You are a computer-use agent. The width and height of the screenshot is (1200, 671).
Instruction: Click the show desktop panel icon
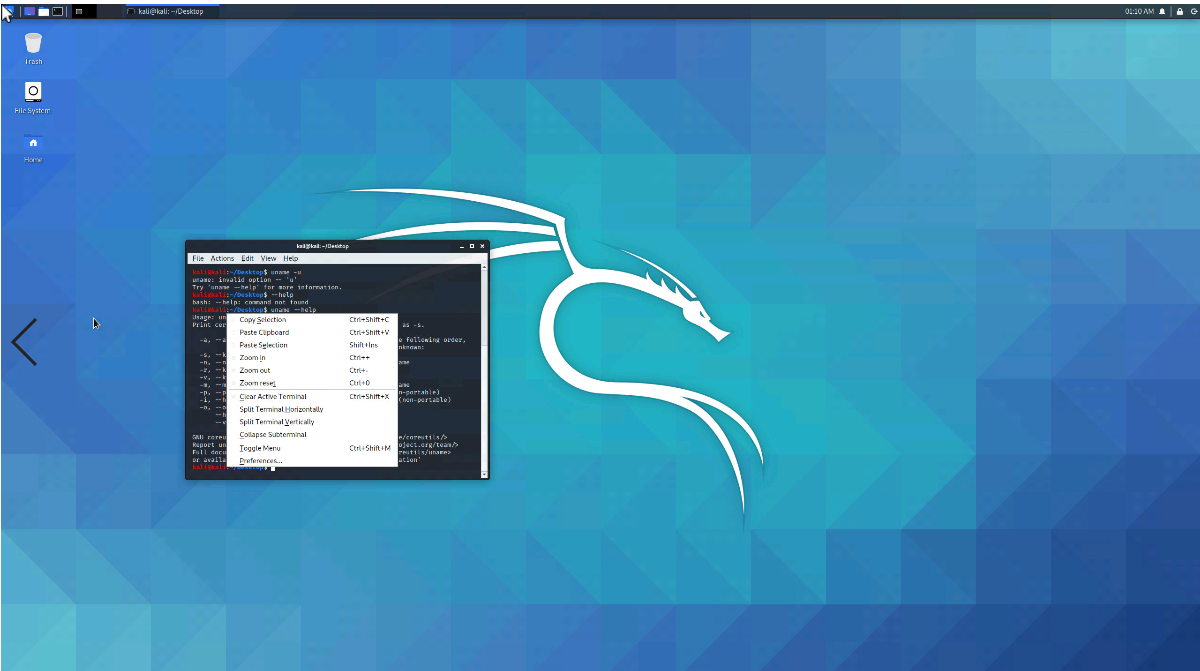30,11
